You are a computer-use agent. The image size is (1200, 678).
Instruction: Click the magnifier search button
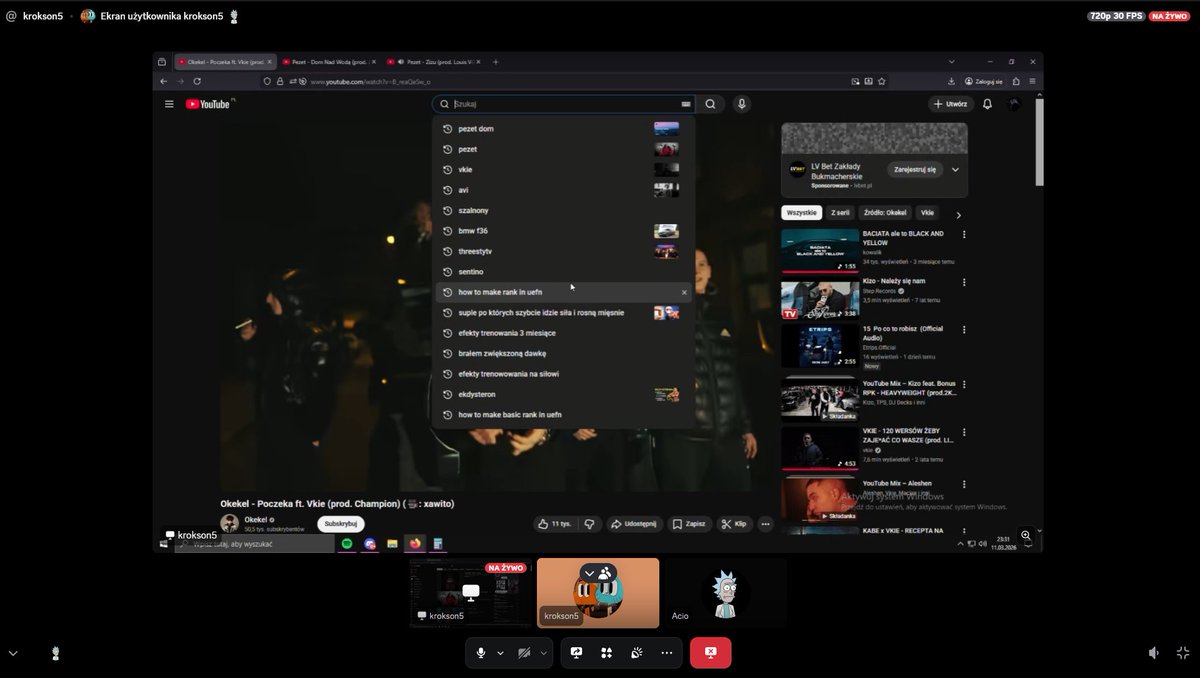(x=710, y=104)
